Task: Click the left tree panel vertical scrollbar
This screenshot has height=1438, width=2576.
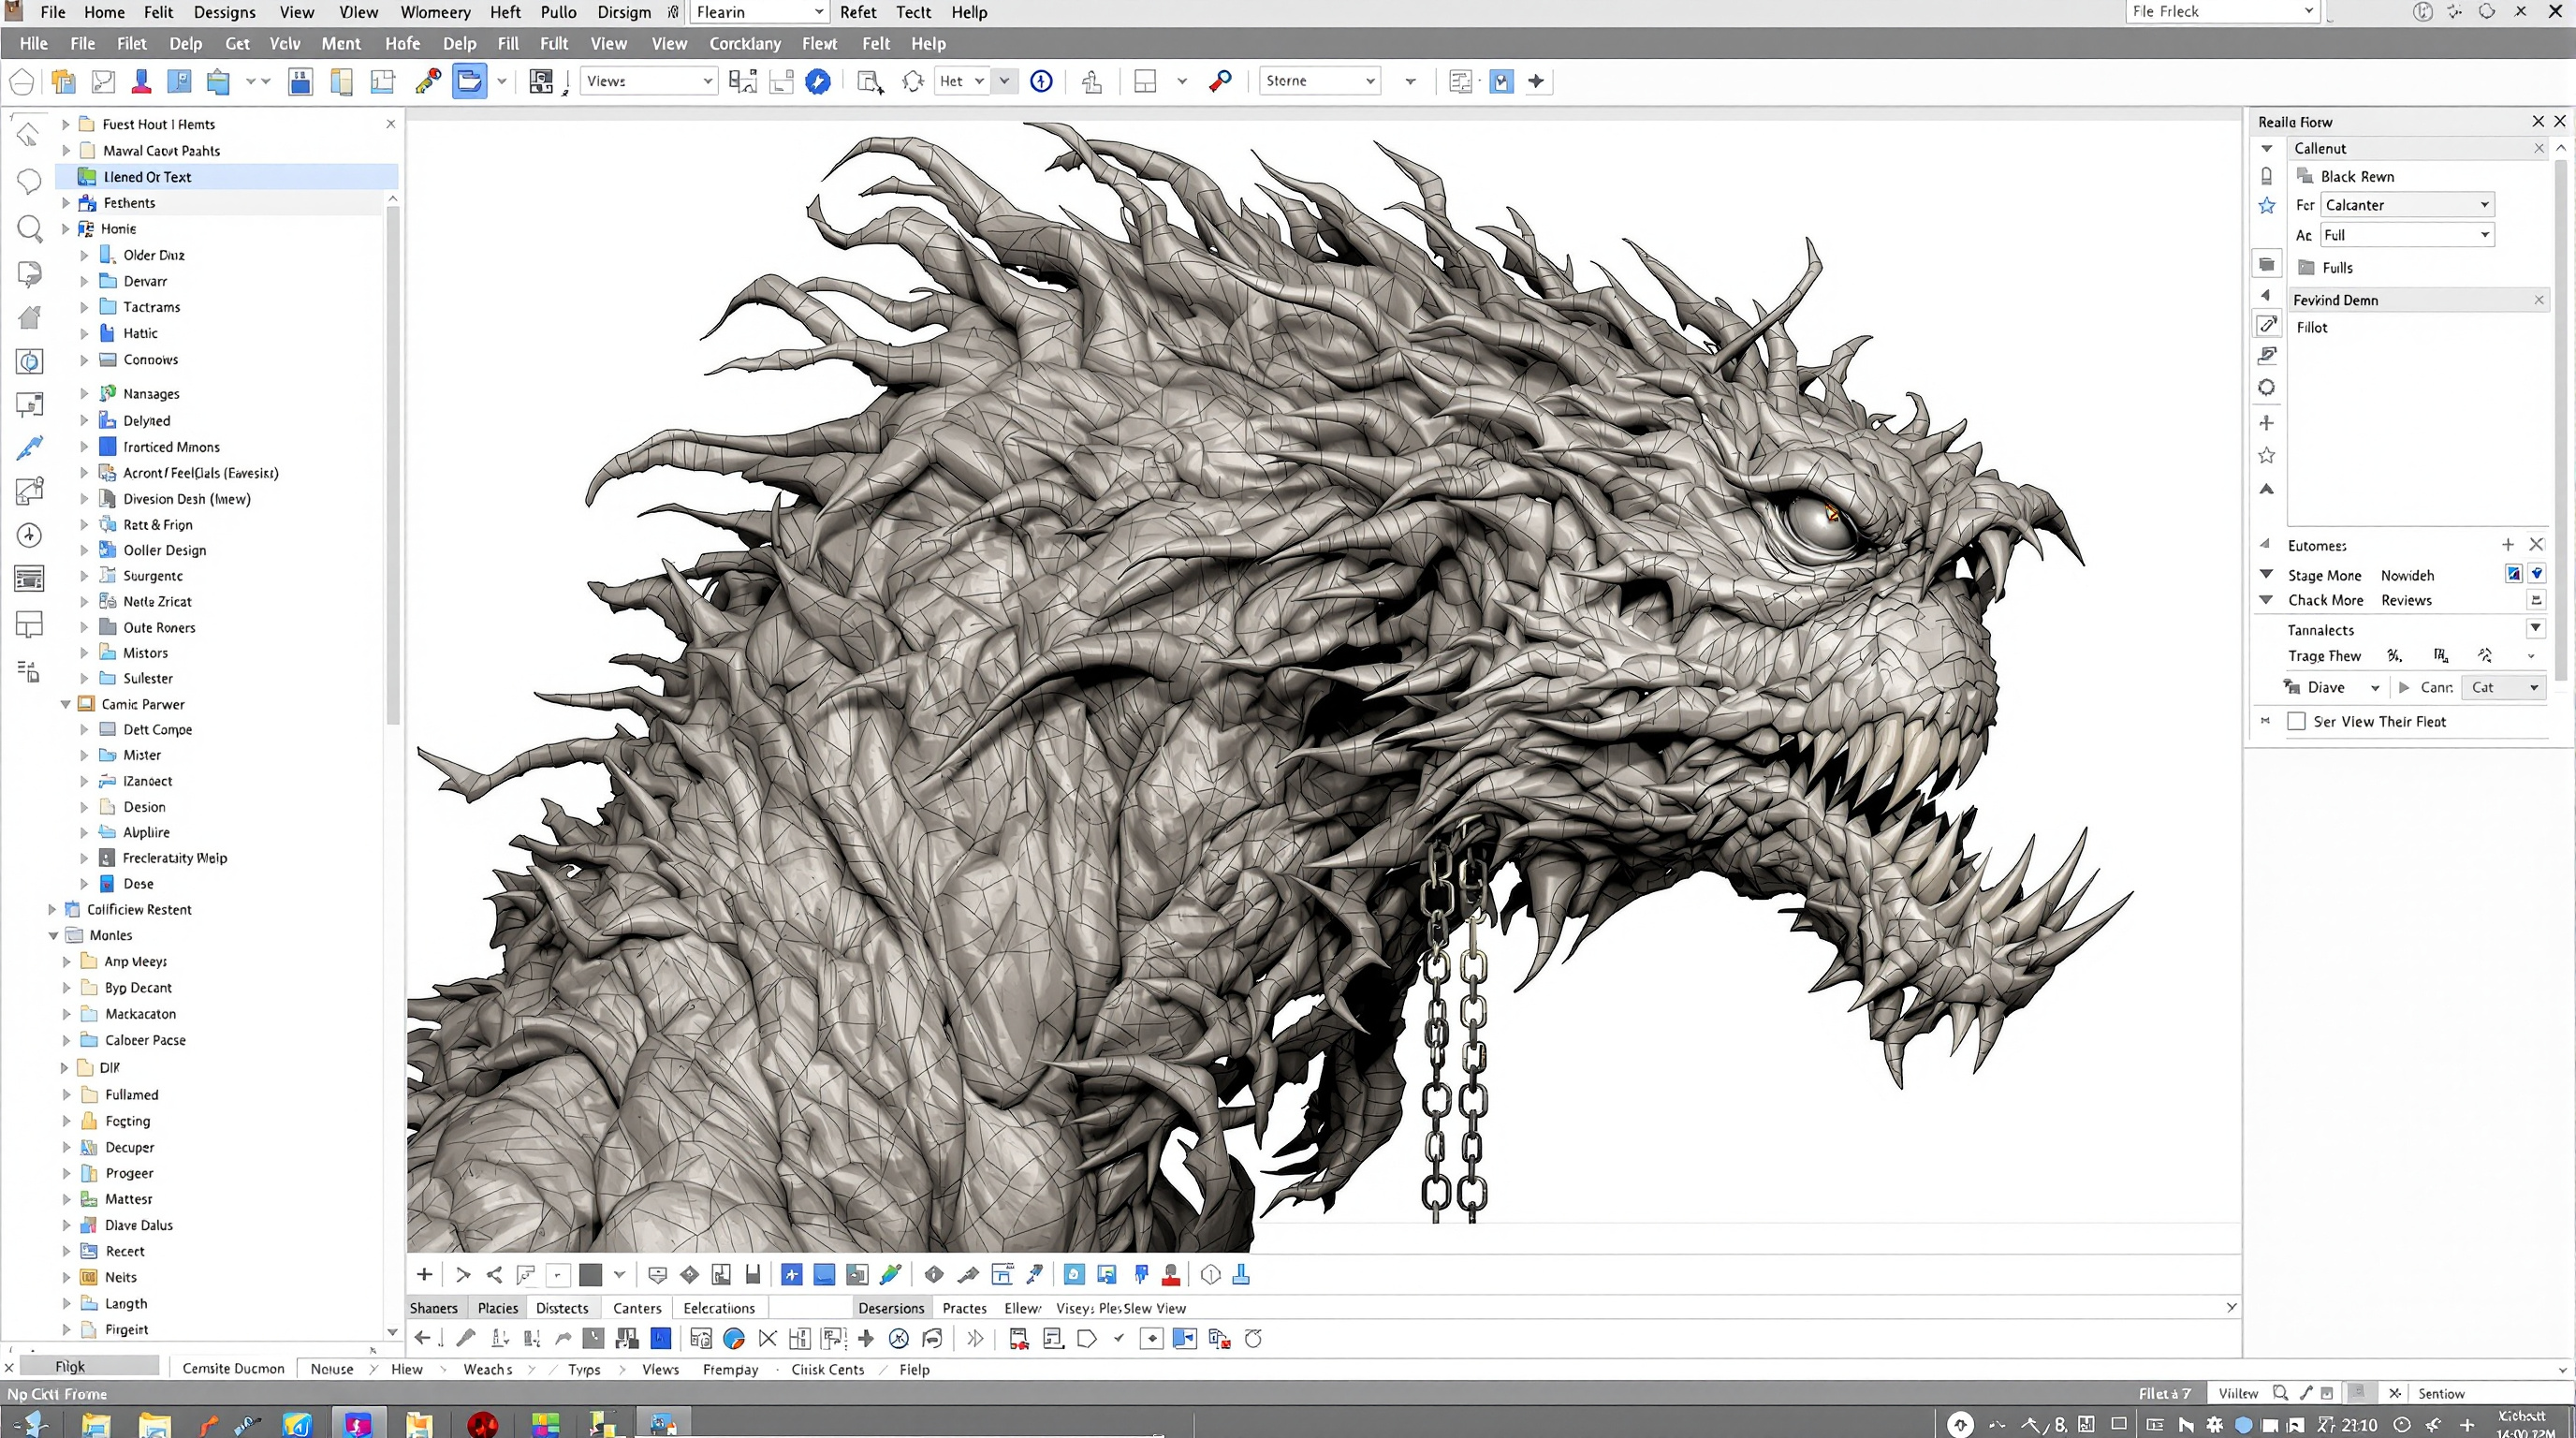Action: (393, 465)
